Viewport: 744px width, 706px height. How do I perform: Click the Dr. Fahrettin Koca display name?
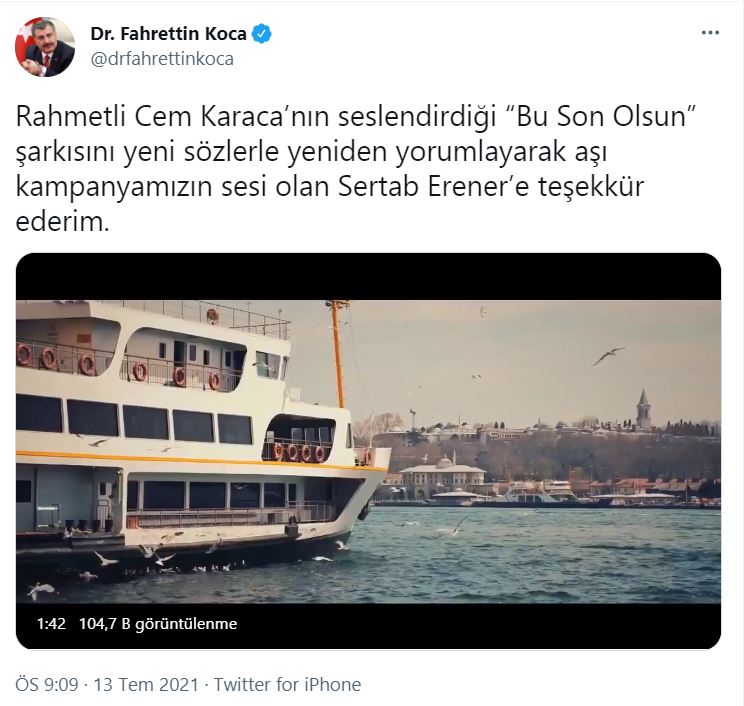click(x=168, y=34)
